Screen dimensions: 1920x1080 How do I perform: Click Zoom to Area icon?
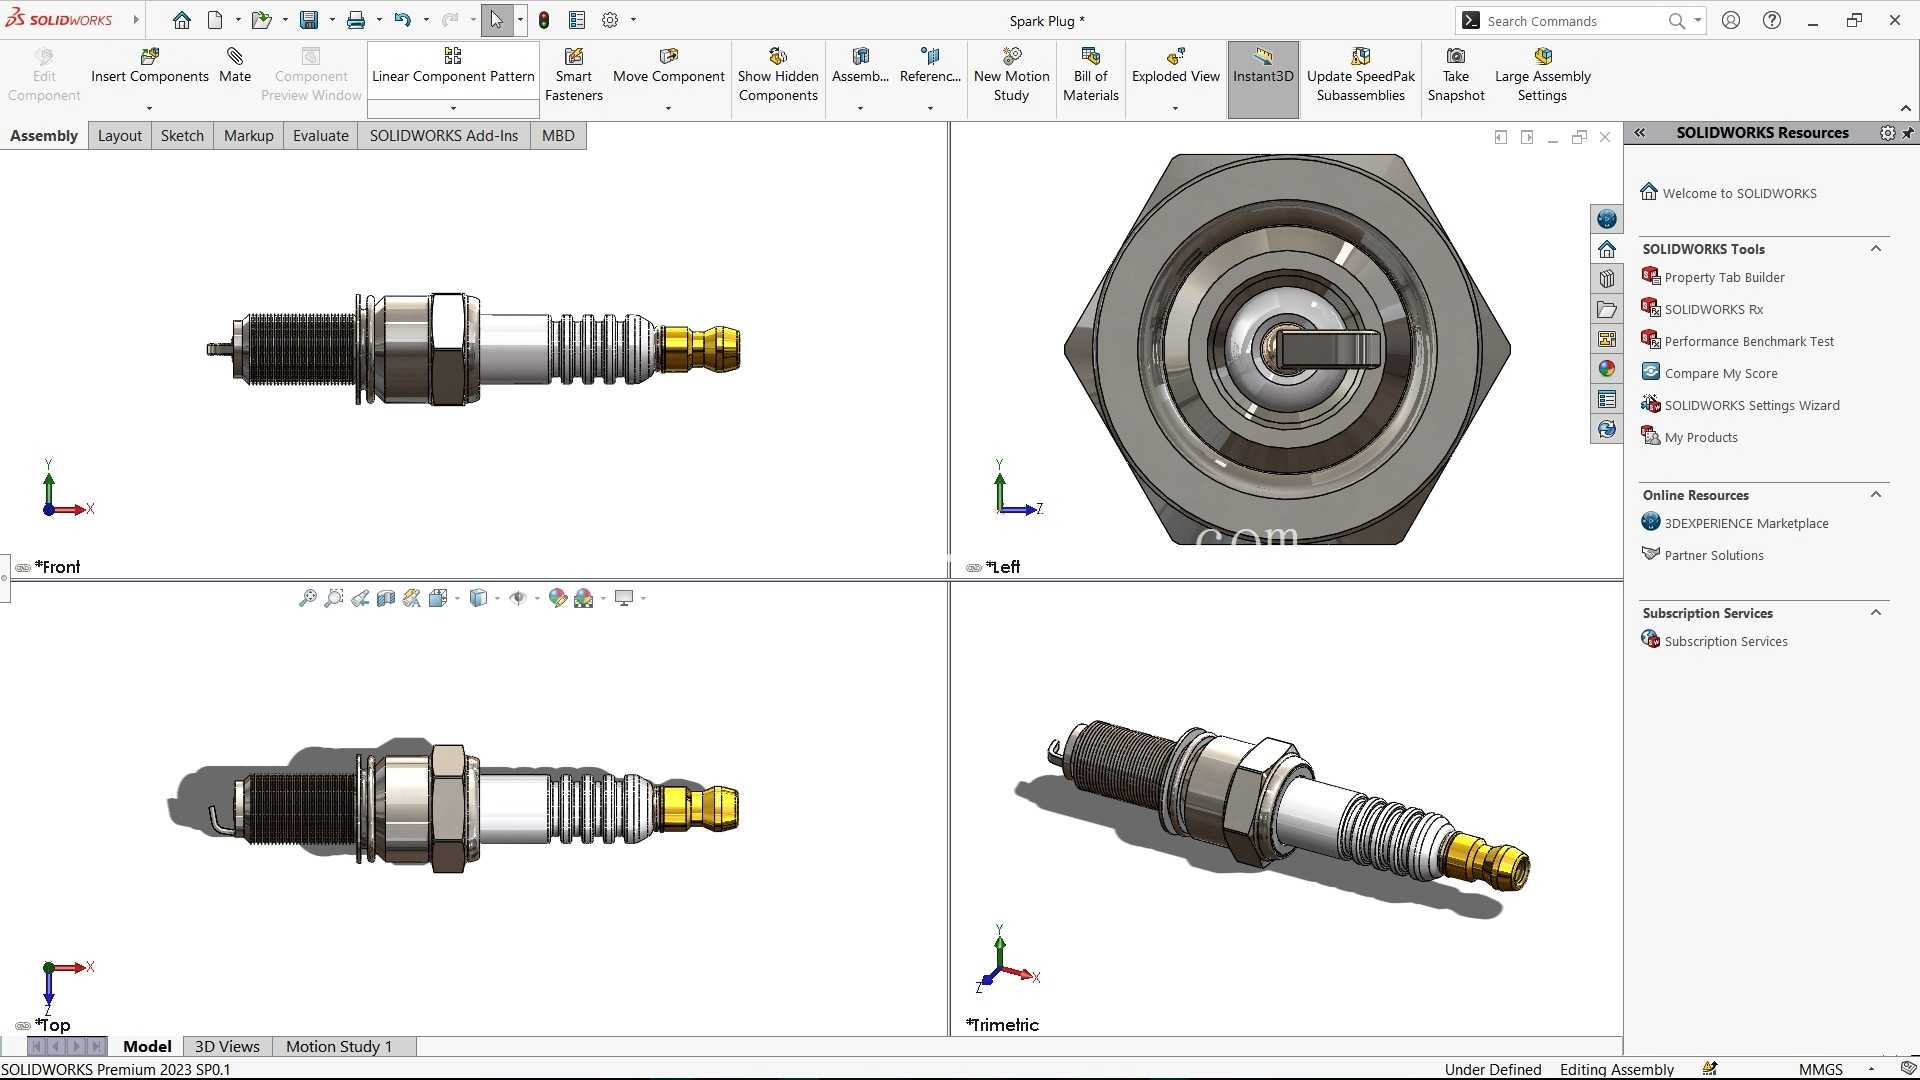point(334,598)
